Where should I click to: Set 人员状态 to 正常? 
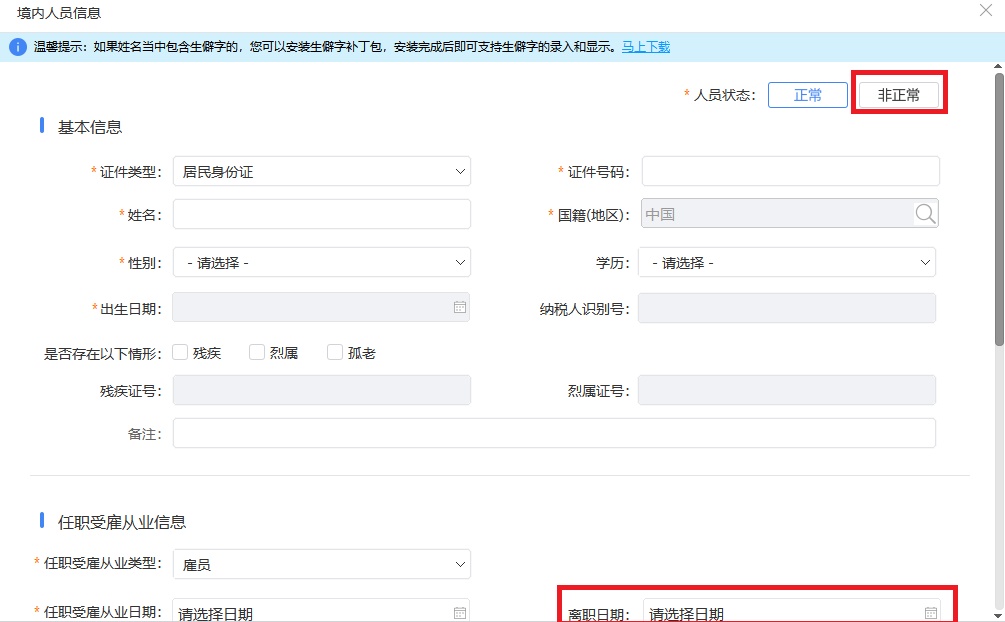808,95
